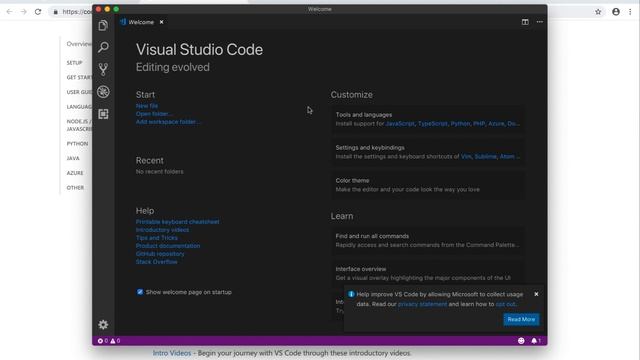Click the opt out link
640x360 pixels.
click(505, 304)
